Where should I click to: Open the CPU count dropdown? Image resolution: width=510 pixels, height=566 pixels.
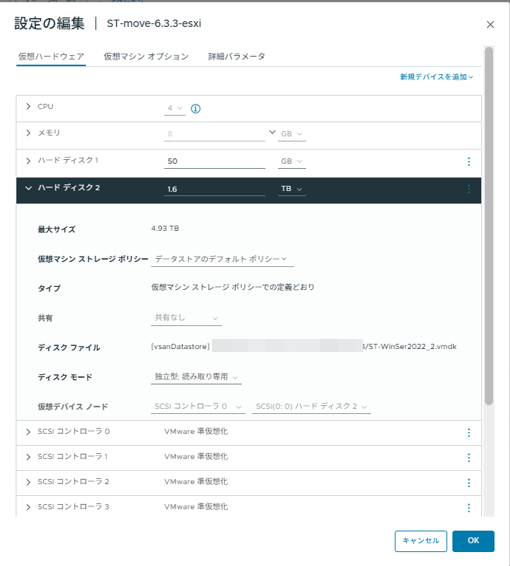[x=175, y=108]
